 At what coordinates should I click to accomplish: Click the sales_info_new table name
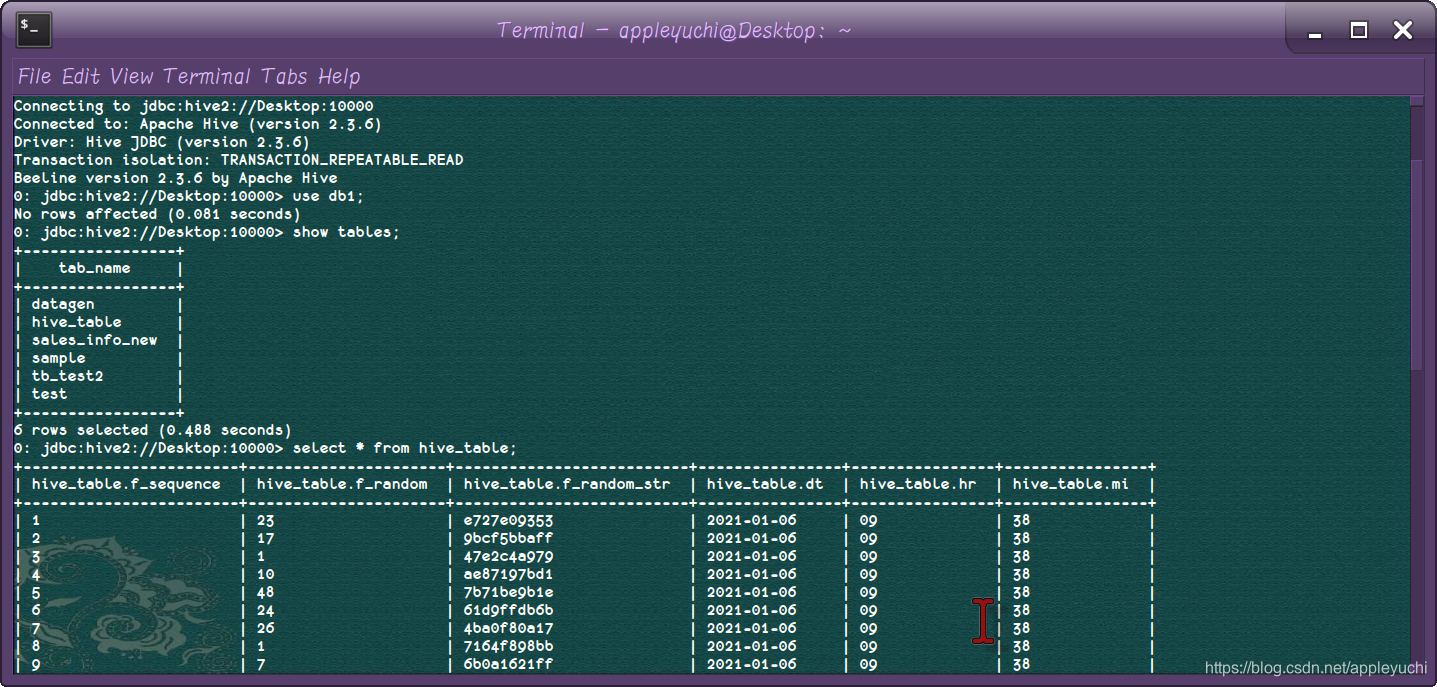[95, 339]
